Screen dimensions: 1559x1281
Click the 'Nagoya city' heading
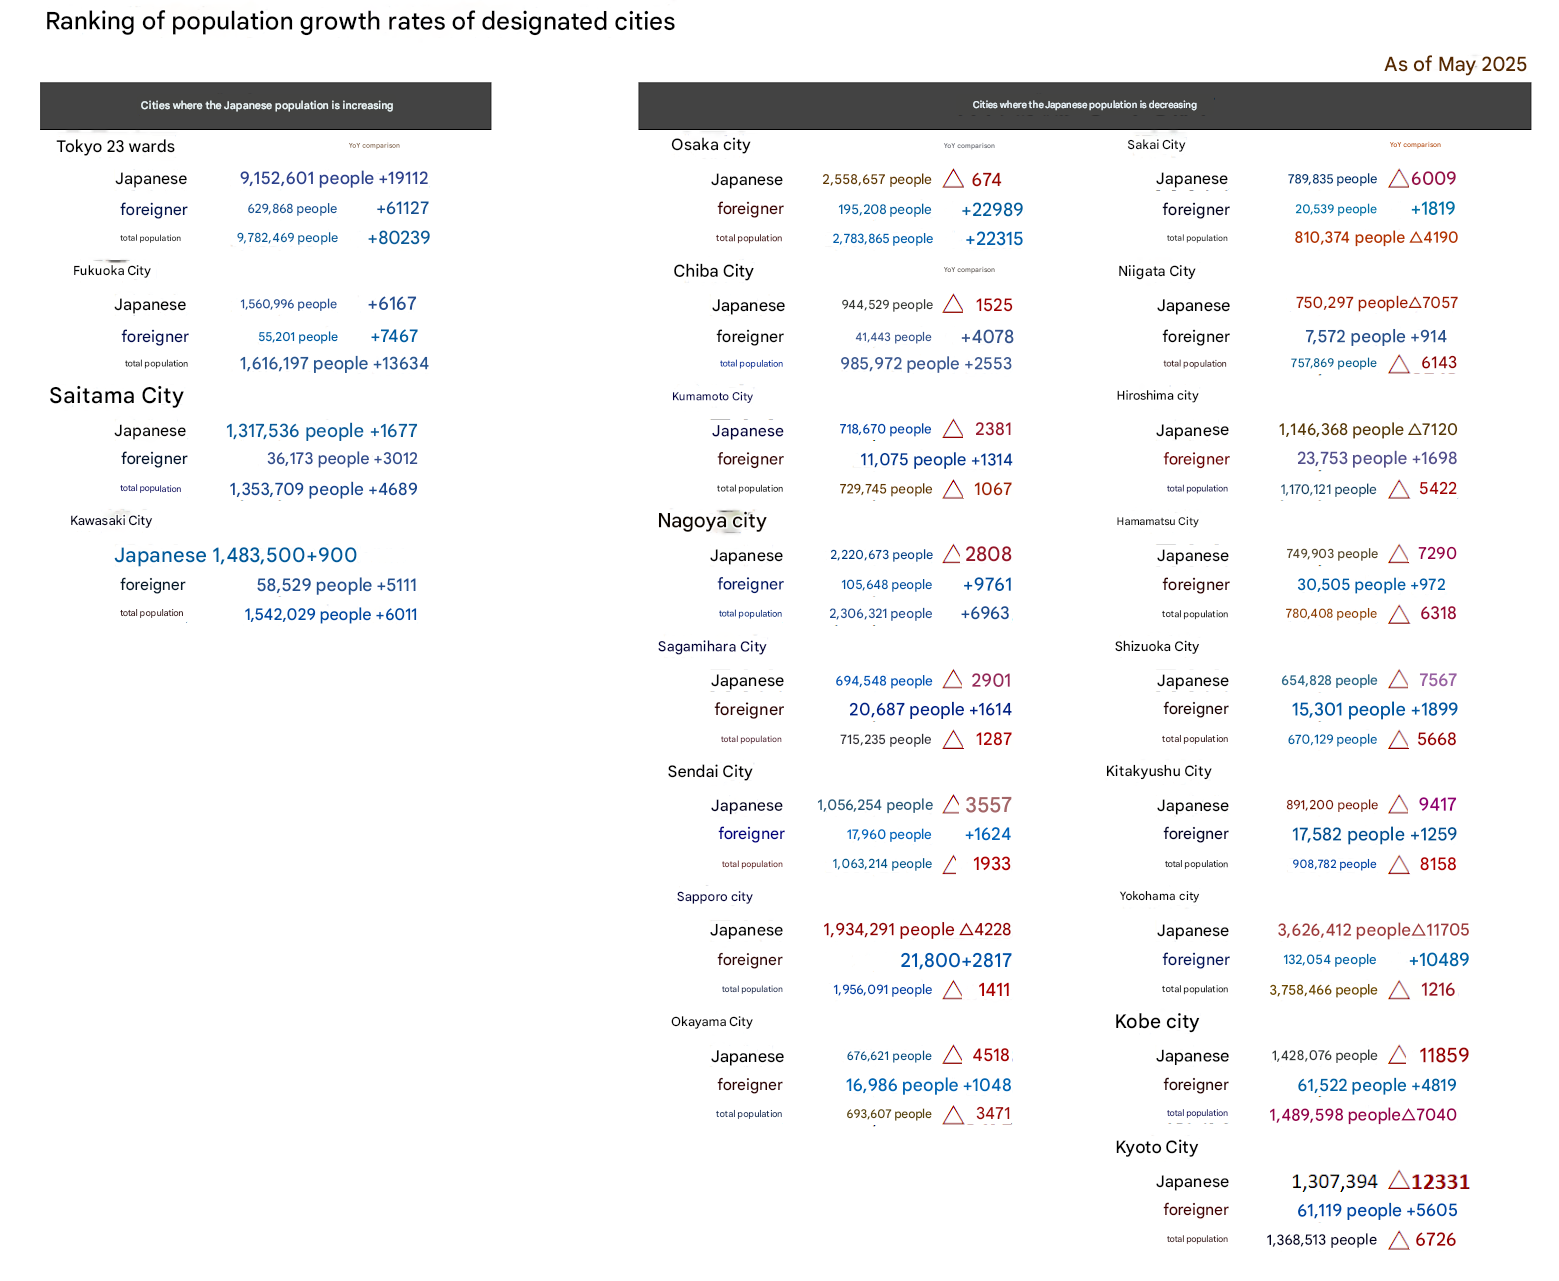coord(712,521)
